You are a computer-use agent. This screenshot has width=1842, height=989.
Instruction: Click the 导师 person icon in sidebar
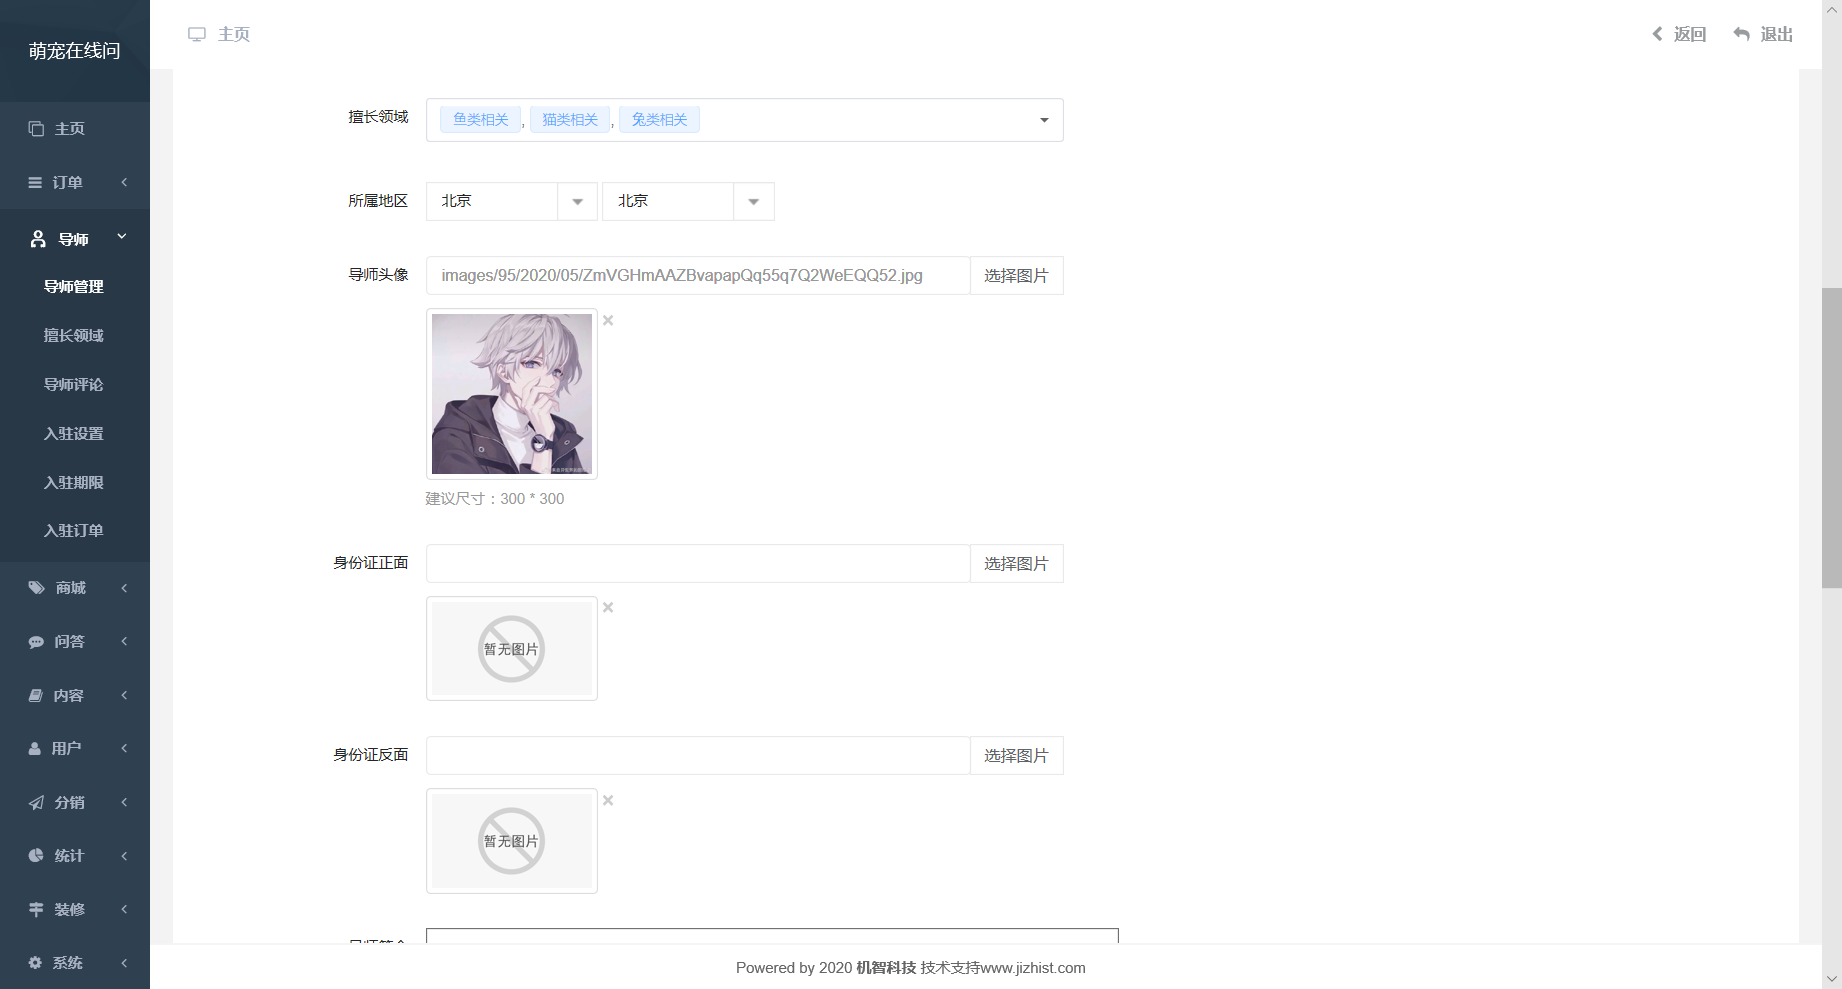(x=38, y=239)
